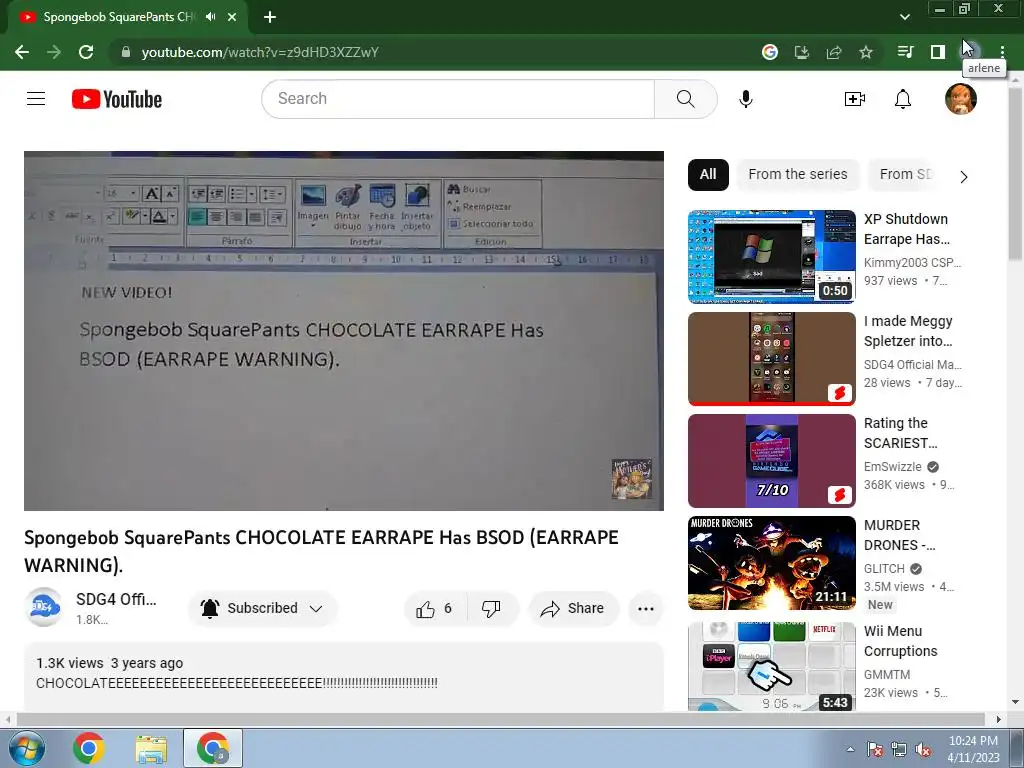Click the XP Shutdown video thumbnail

(771, 257)
